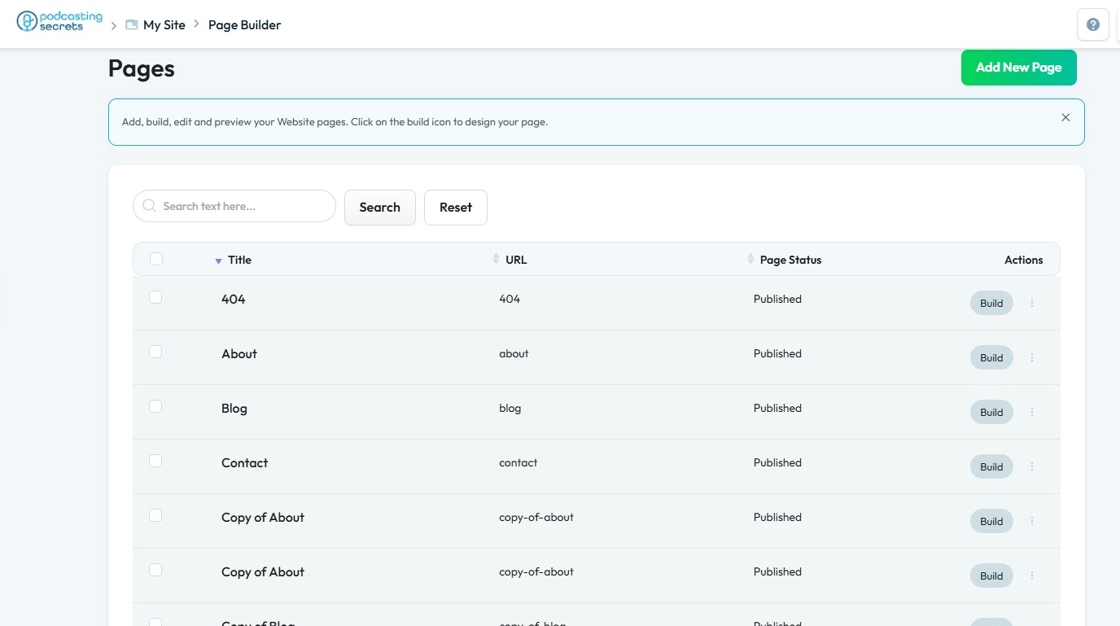This screenshot has width=1120, height=626.
Task: Click the Podcasting Secrets logo
Action: [x=60, y=22]
